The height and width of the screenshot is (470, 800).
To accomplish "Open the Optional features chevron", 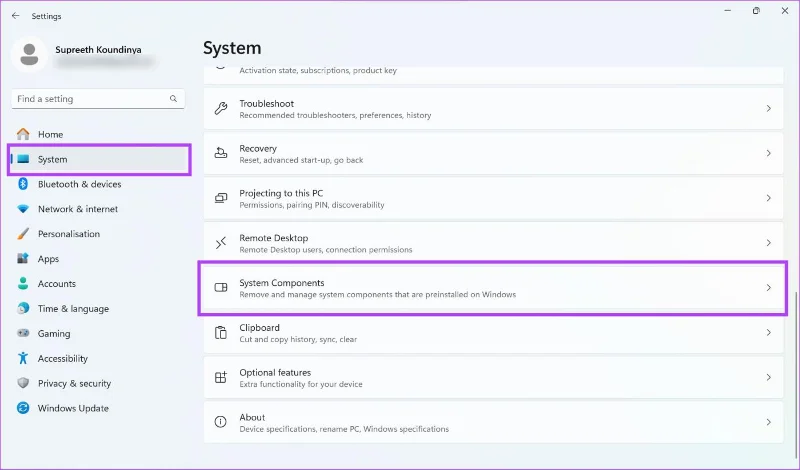I will pos(768,378).
